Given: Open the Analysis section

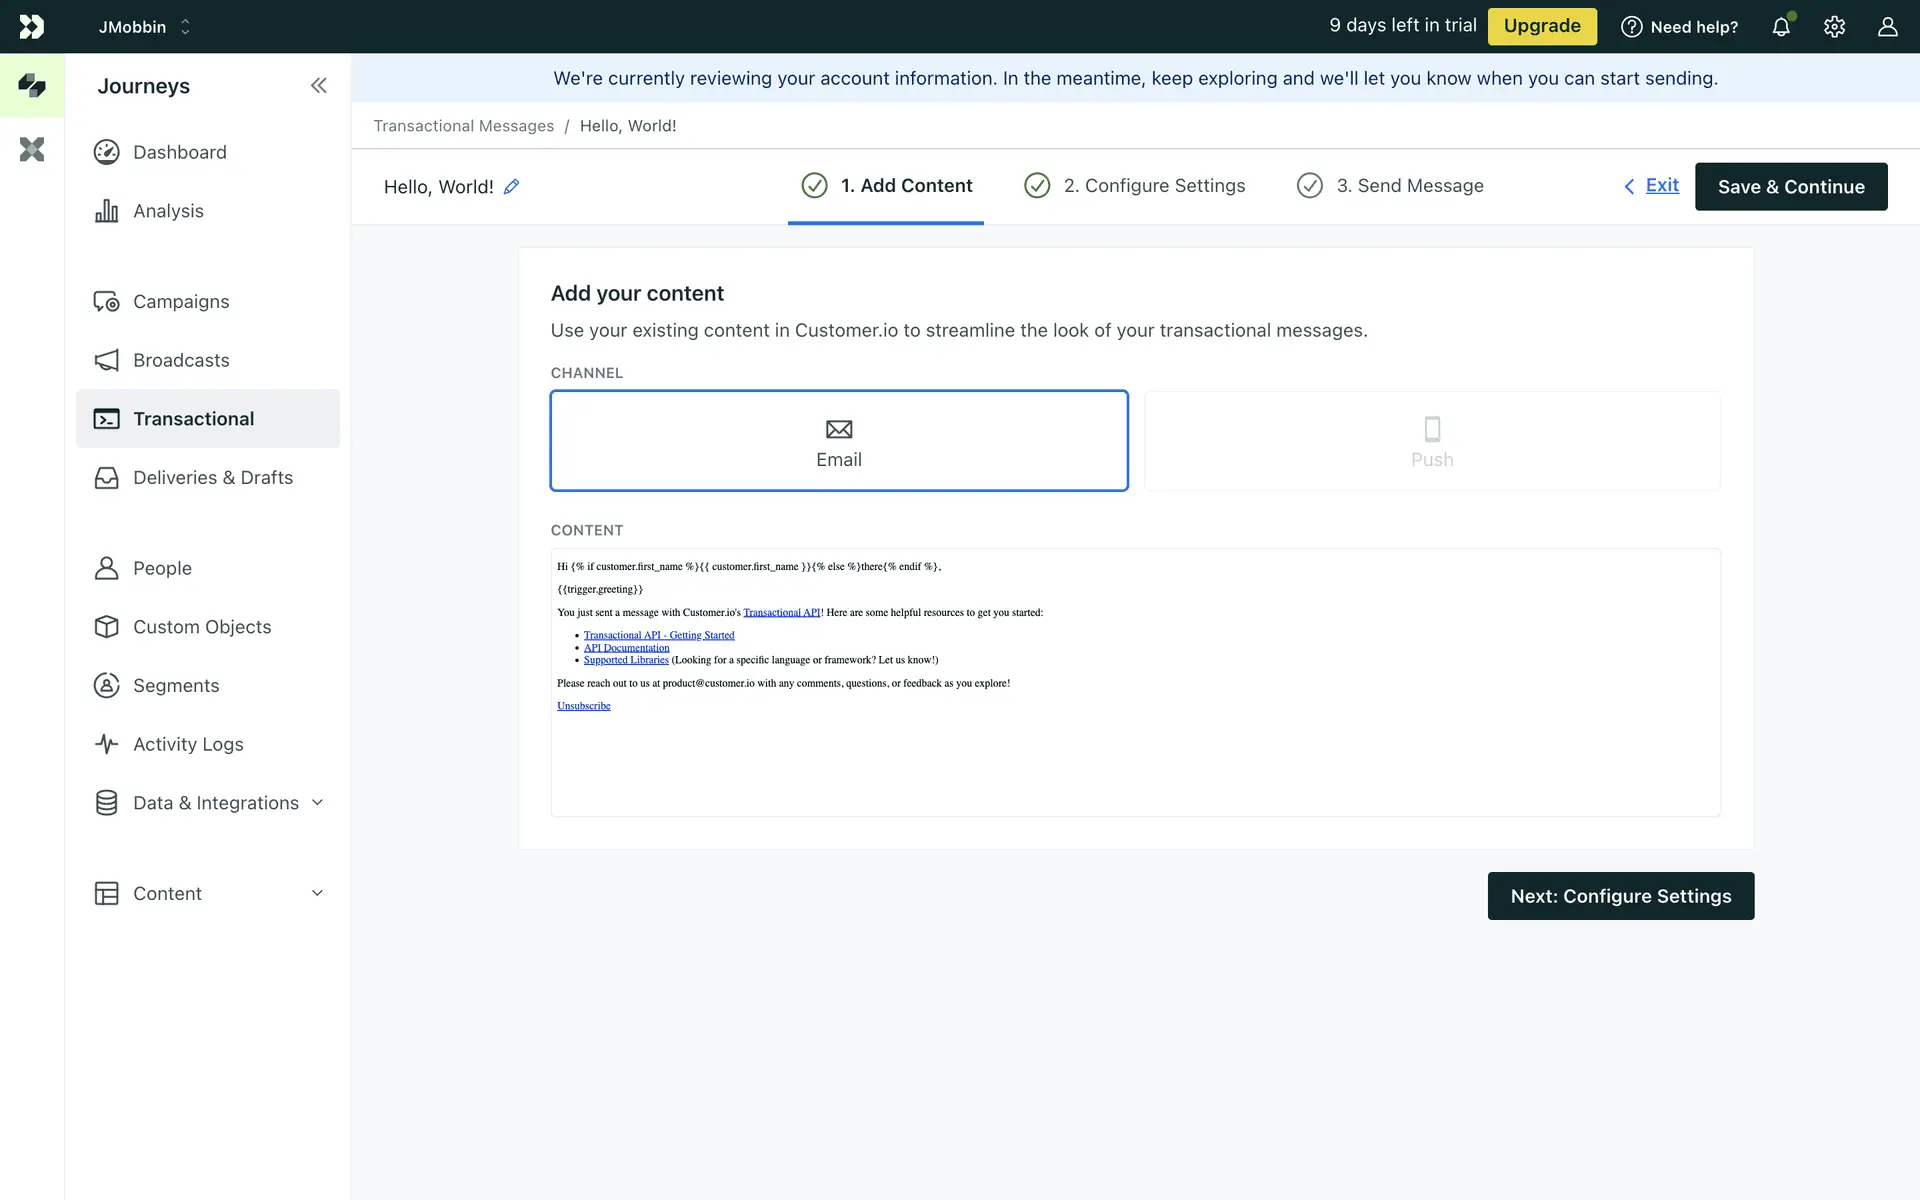Looking at the screenshot, I should [168, 211].
